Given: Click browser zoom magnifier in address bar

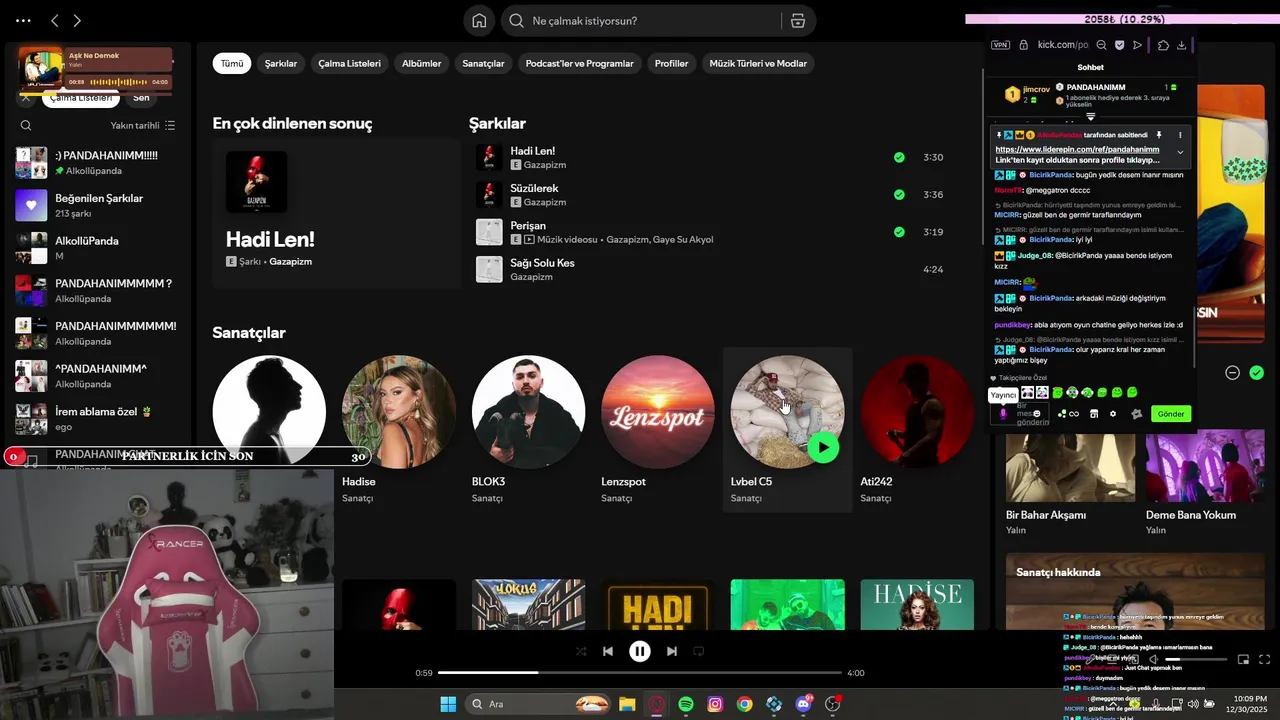Looking at the screenshot, I should pyautogui.click(x=1101, y=45).
